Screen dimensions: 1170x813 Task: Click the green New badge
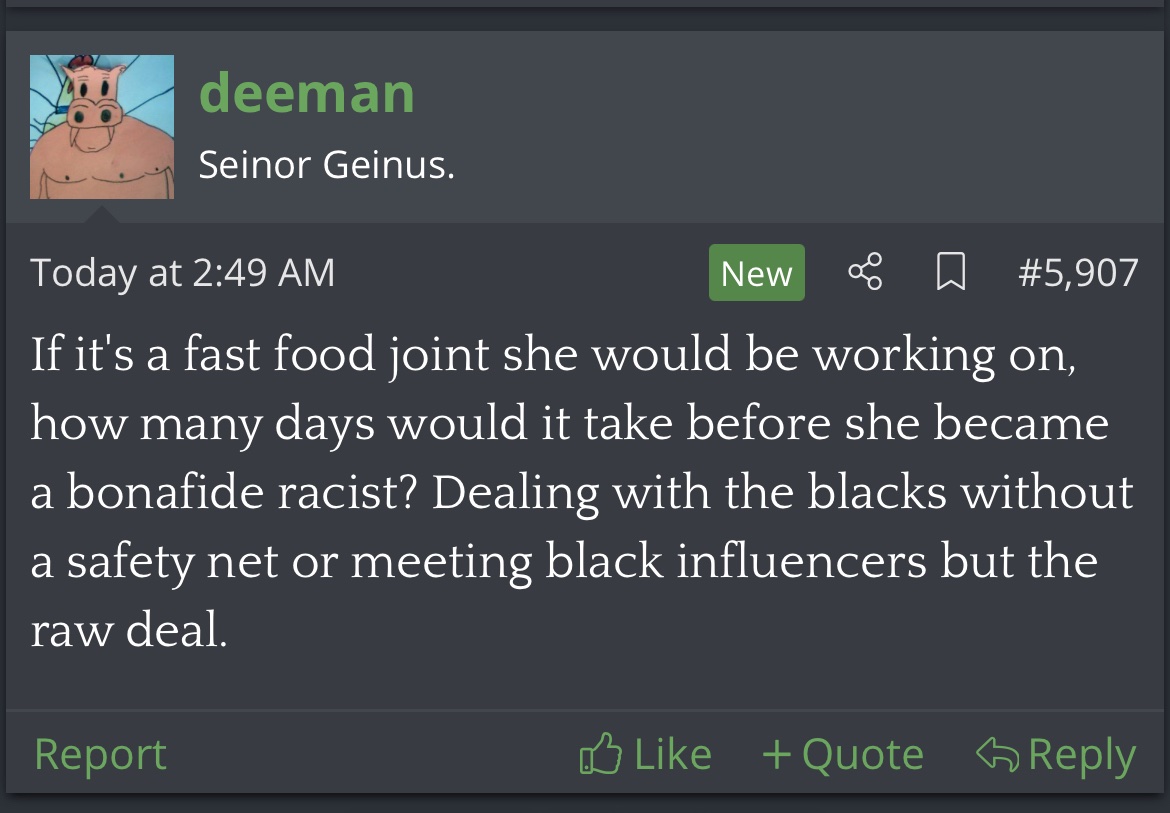pyautogui.click(x=756, y=273)
